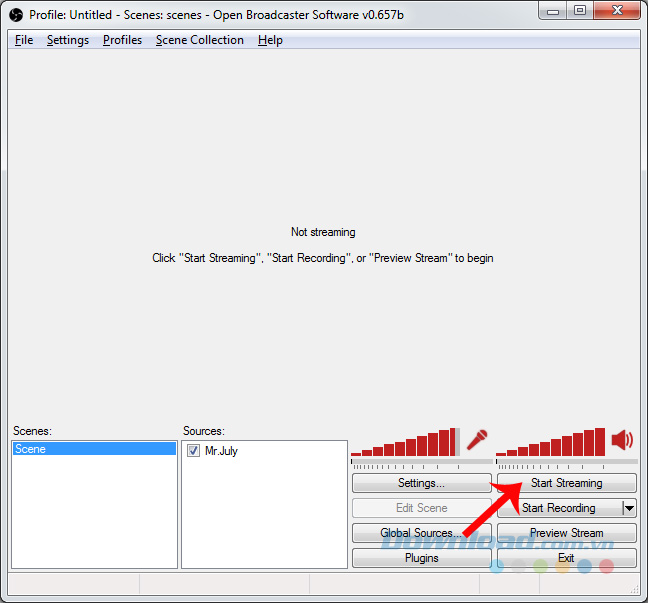Open the Scene Collection menu
Image resolution: width=648 pixels, height=603 pixels.
[200, 40]
